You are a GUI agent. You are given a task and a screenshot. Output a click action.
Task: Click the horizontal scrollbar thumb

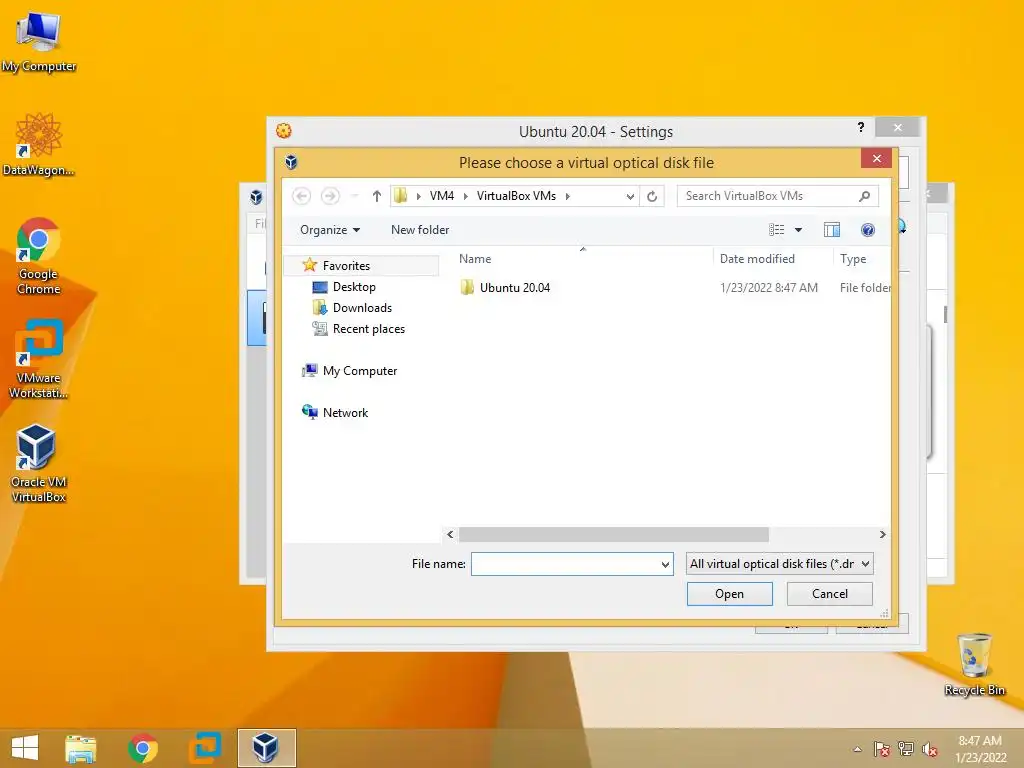click(x=613, y=534)
